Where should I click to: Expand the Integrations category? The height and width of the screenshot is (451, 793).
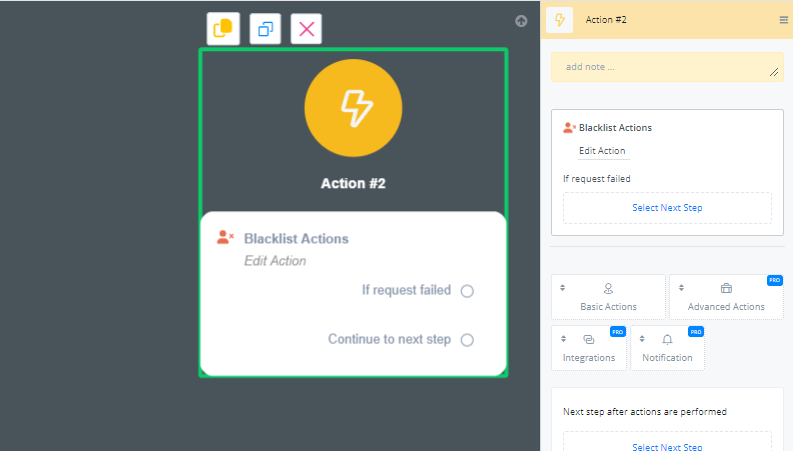[589, 348]
